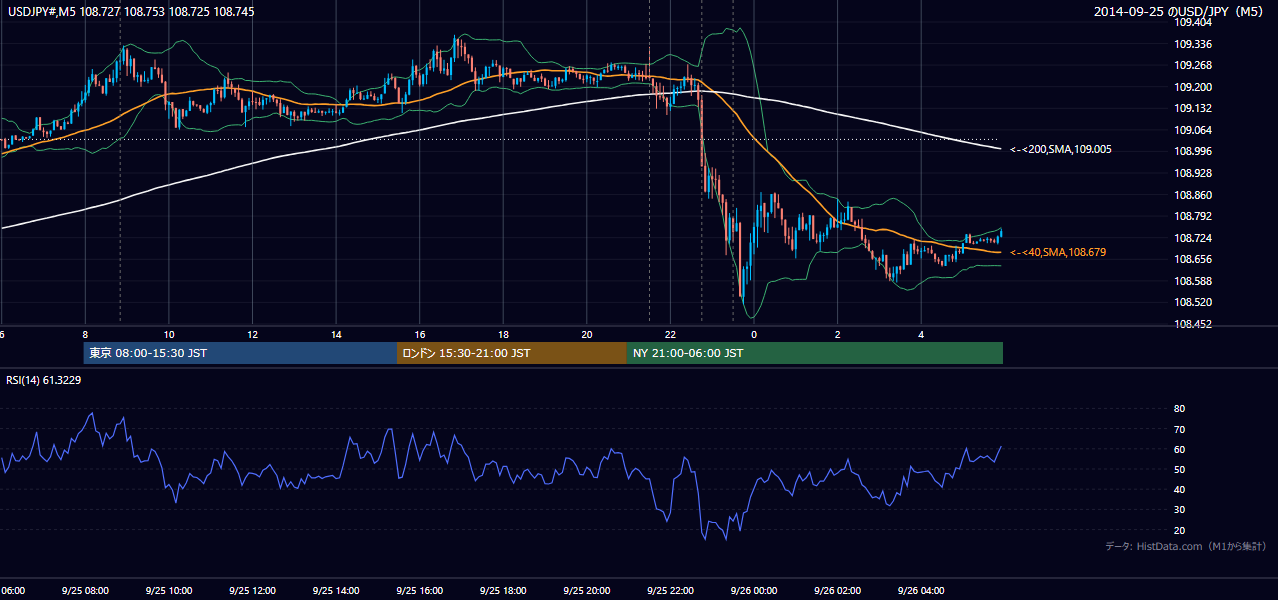Click the 109.268 price axis label

click(1193, 65)
